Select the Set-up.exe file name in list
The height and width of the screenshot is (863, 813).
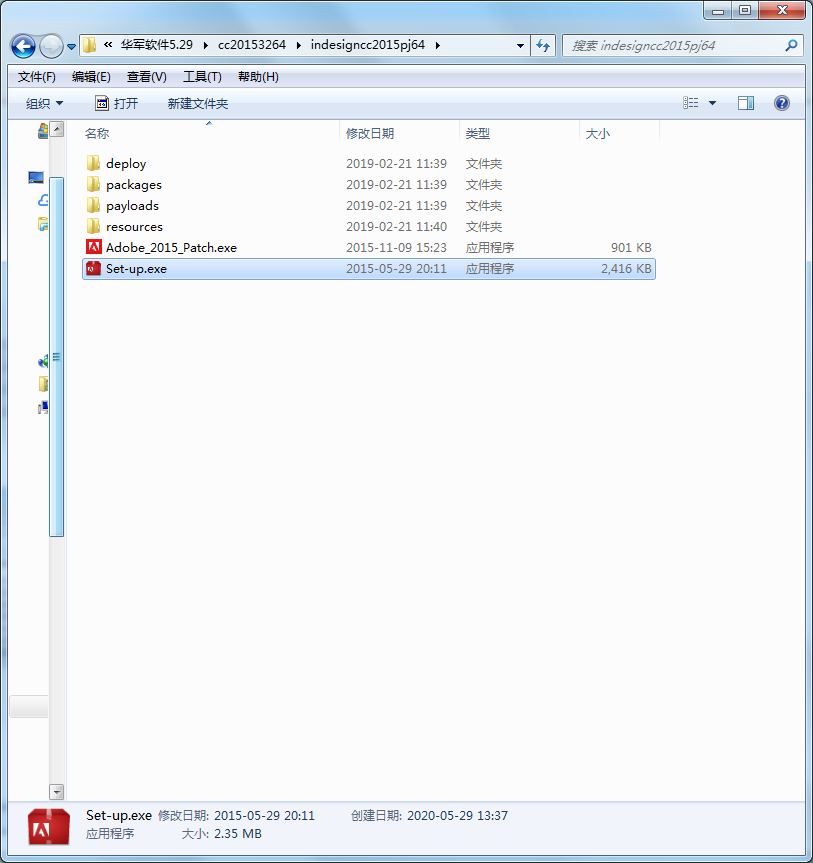pyautogui.click(x=136, y=269)
